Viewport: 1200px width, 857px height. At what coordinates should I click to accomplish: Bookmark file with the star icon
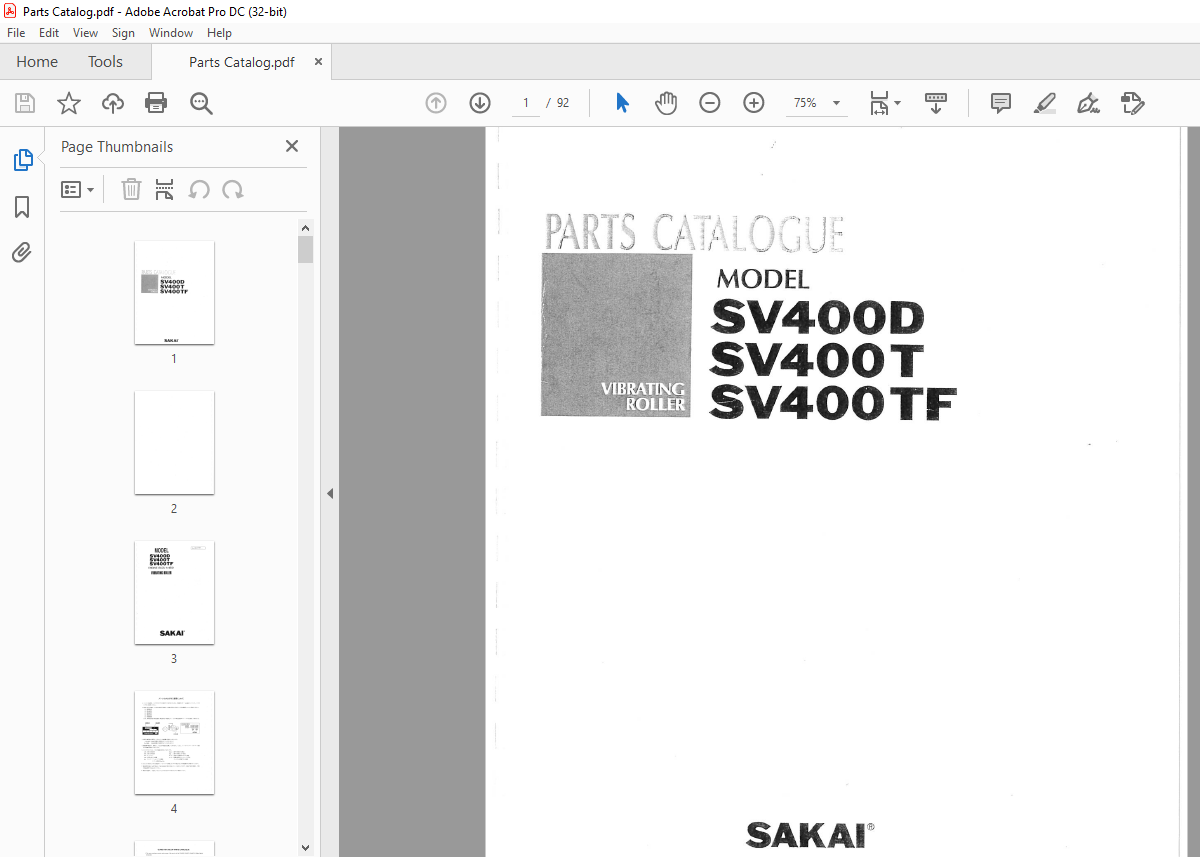click(68, 103)
